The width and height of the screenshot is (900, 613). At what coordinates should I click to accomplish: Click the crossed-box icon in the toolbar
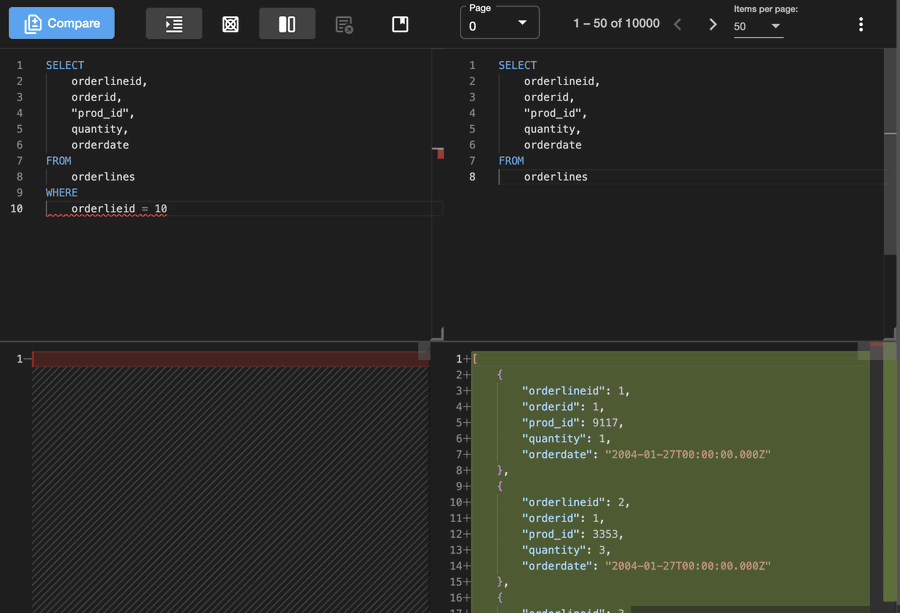pos(230,24)
